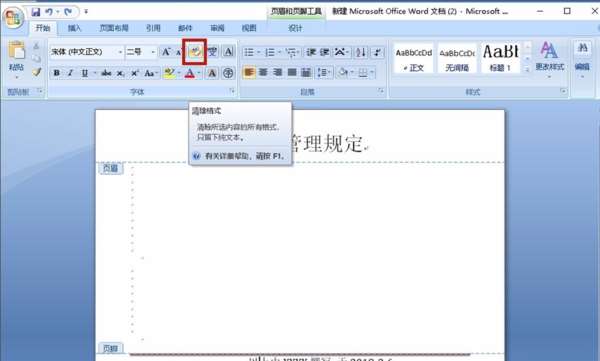The height and width of the screenshot is (361, 600).
Task: Select the Format Painter brush icon
Action: [36, 72]
